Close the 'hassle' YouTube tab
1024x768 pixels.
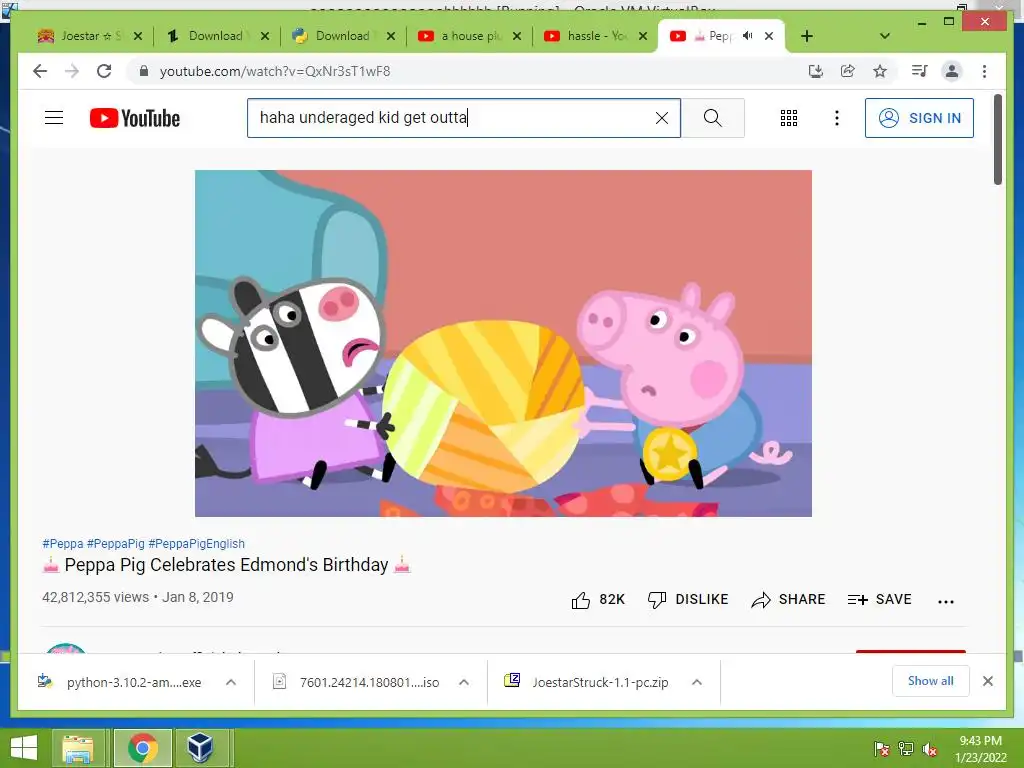tap(643, 36)
